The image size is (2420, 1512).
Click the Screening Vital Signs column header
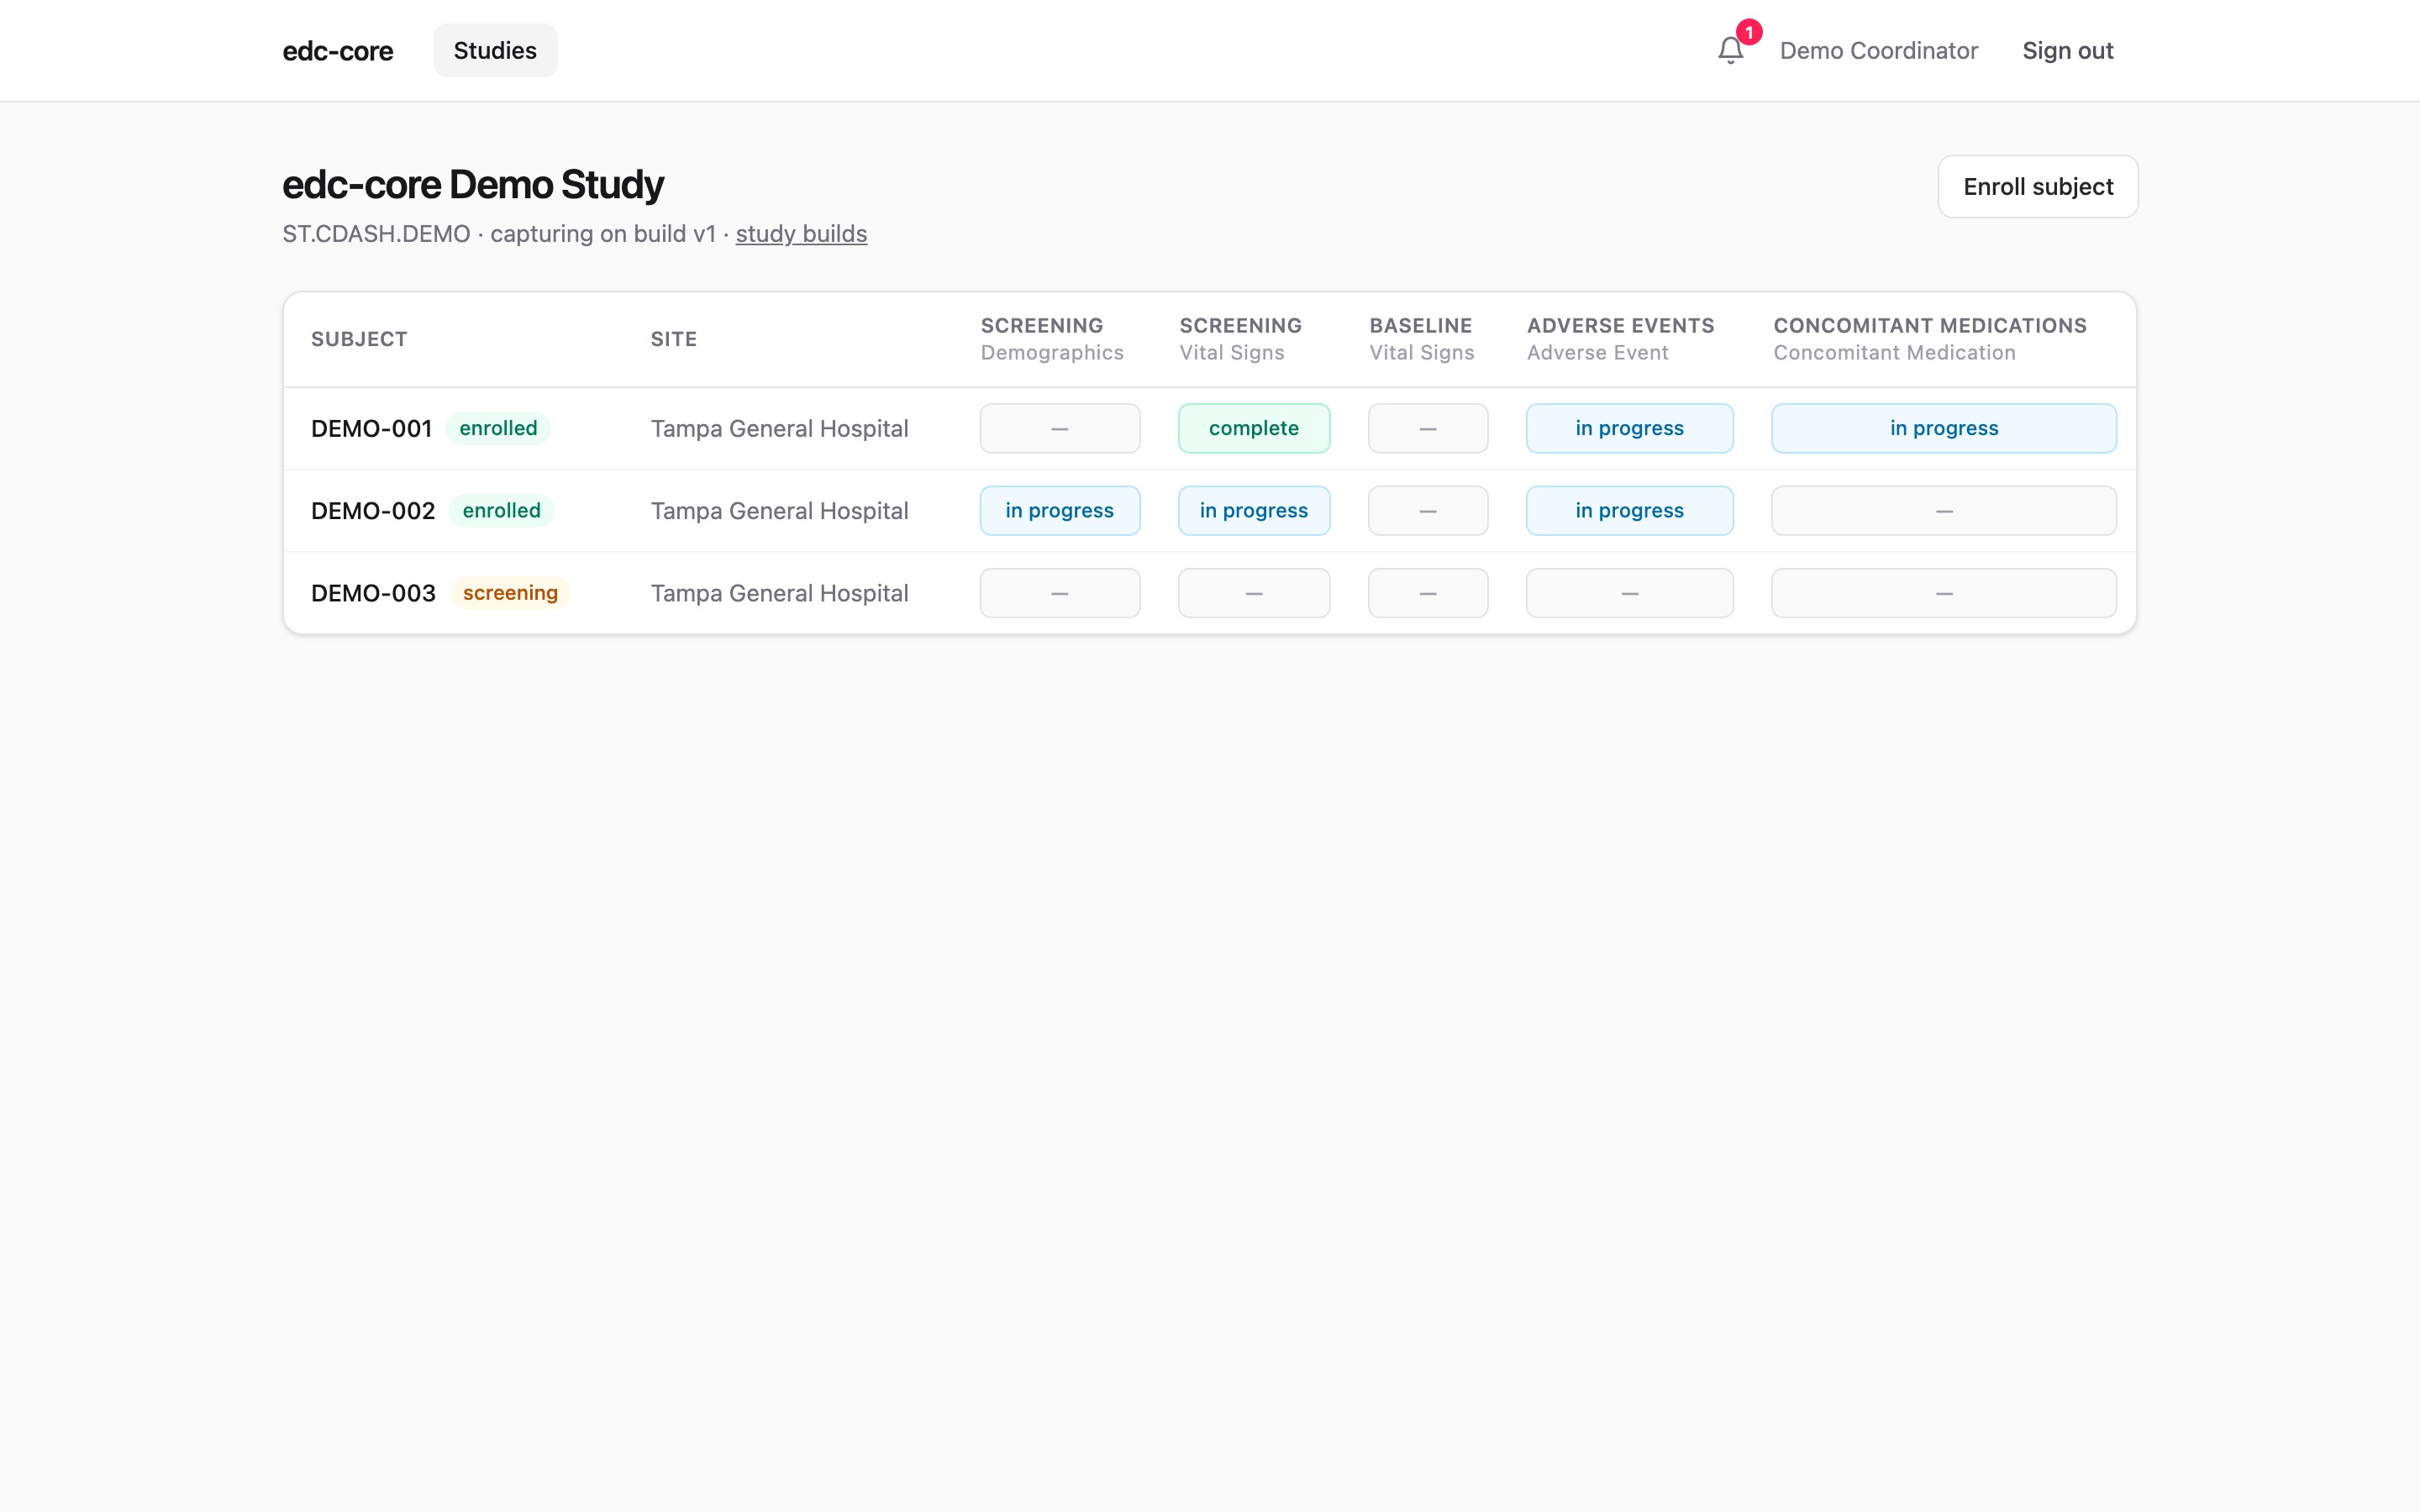pos(1240,339)
